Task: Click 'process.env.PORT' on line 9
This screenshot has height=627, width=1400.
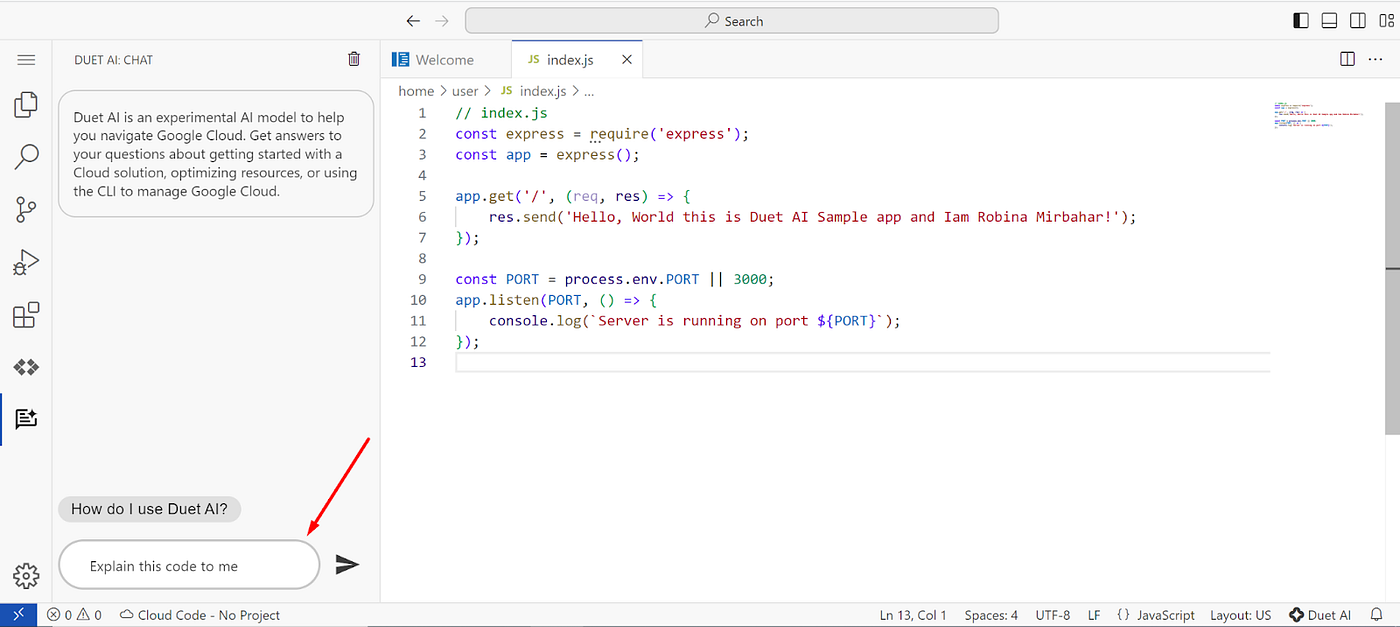Action: [x=632, y=279]
